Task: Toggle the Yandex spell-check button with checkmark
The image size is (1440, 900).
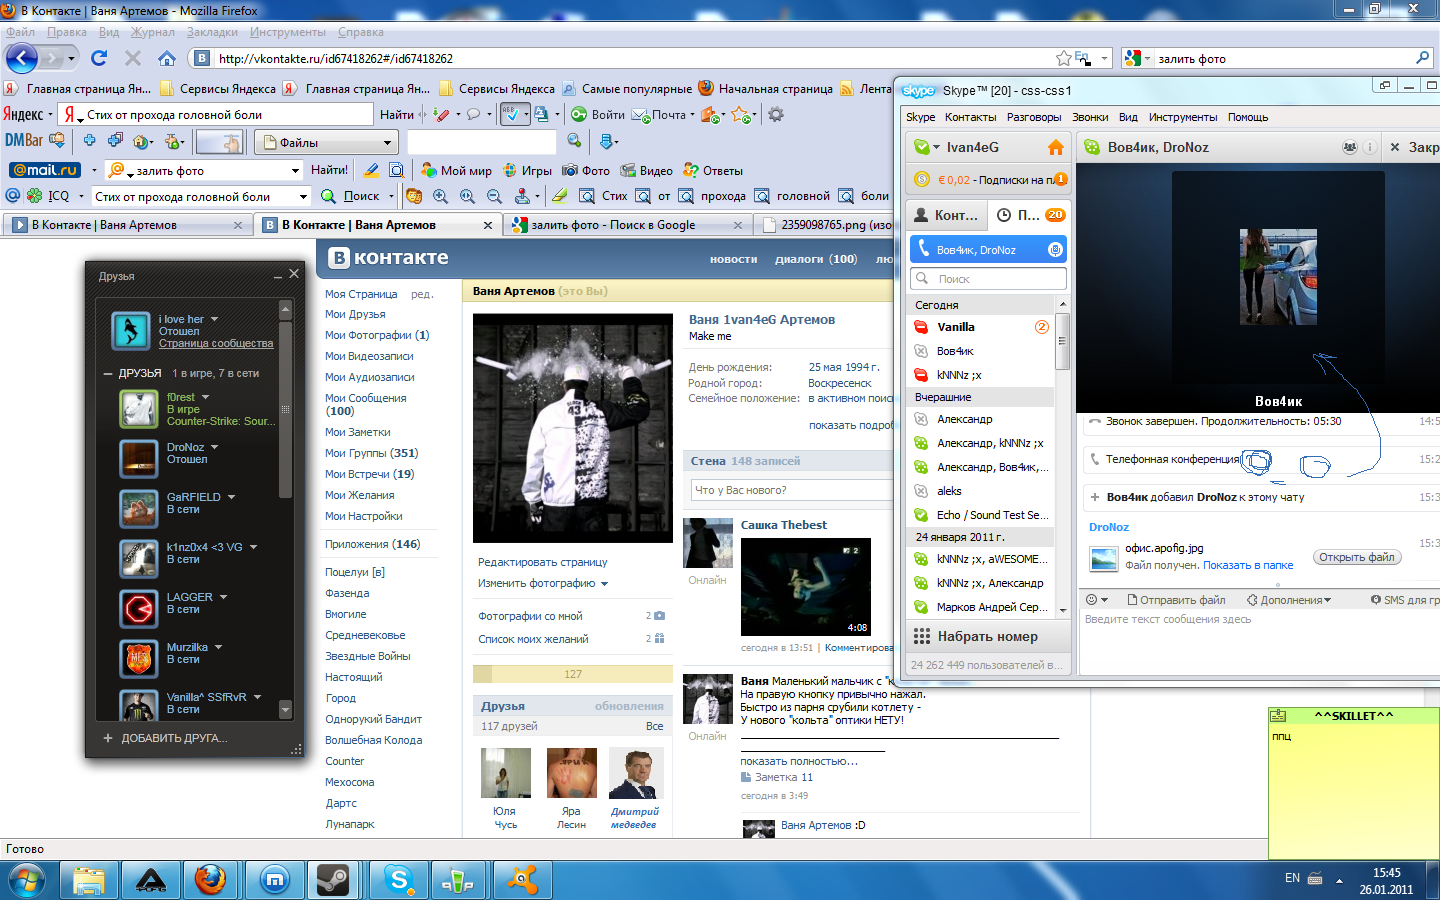Action: [x=514, y=114]
